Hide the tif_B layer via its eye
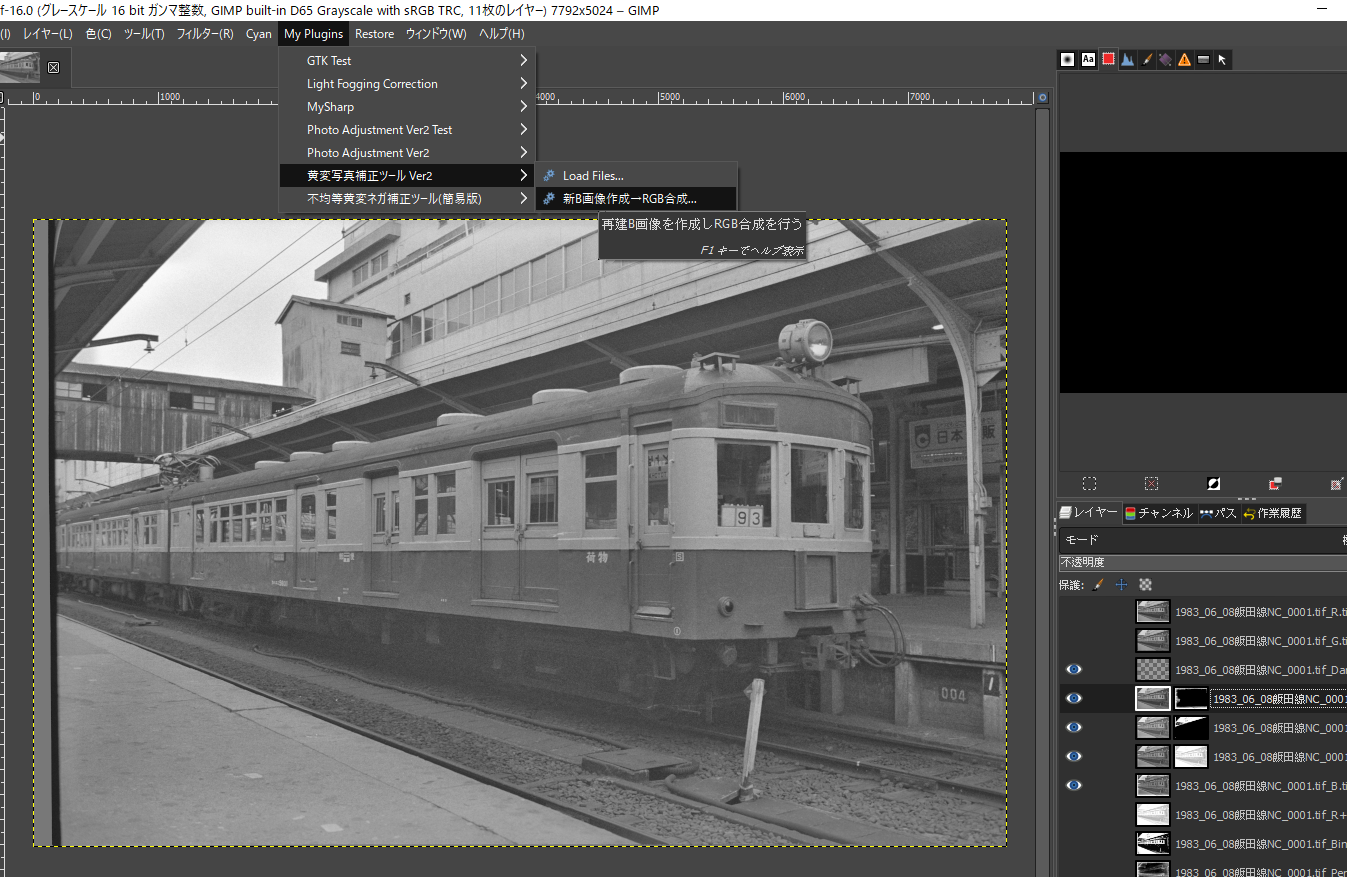 (x=1074, y=785)
